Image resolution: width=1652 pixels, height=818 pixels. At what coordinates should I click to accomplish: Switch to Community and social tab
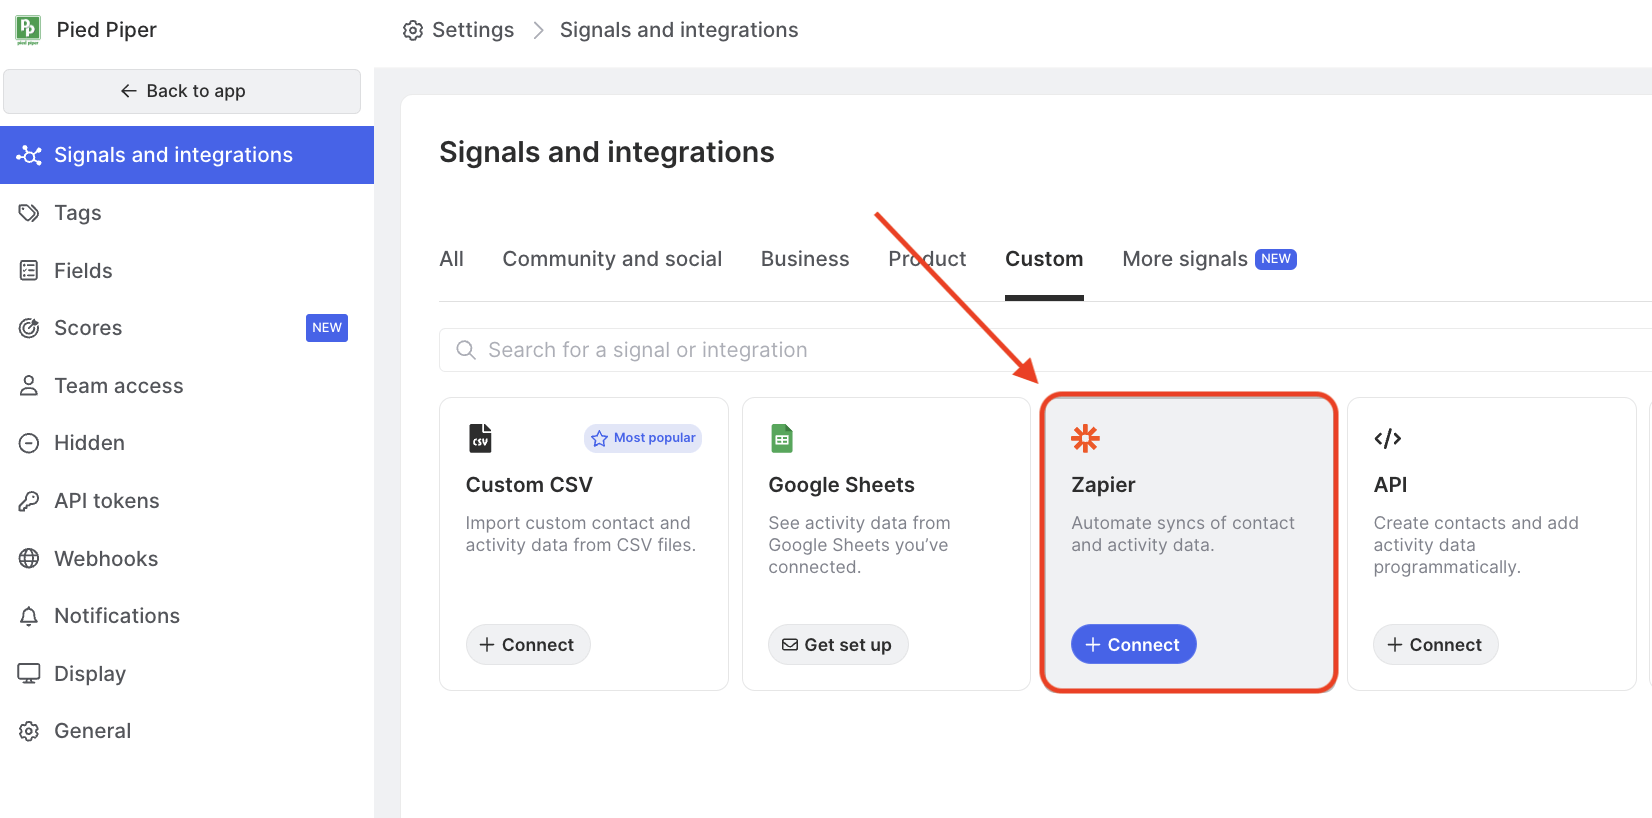(x=612, y=259)
